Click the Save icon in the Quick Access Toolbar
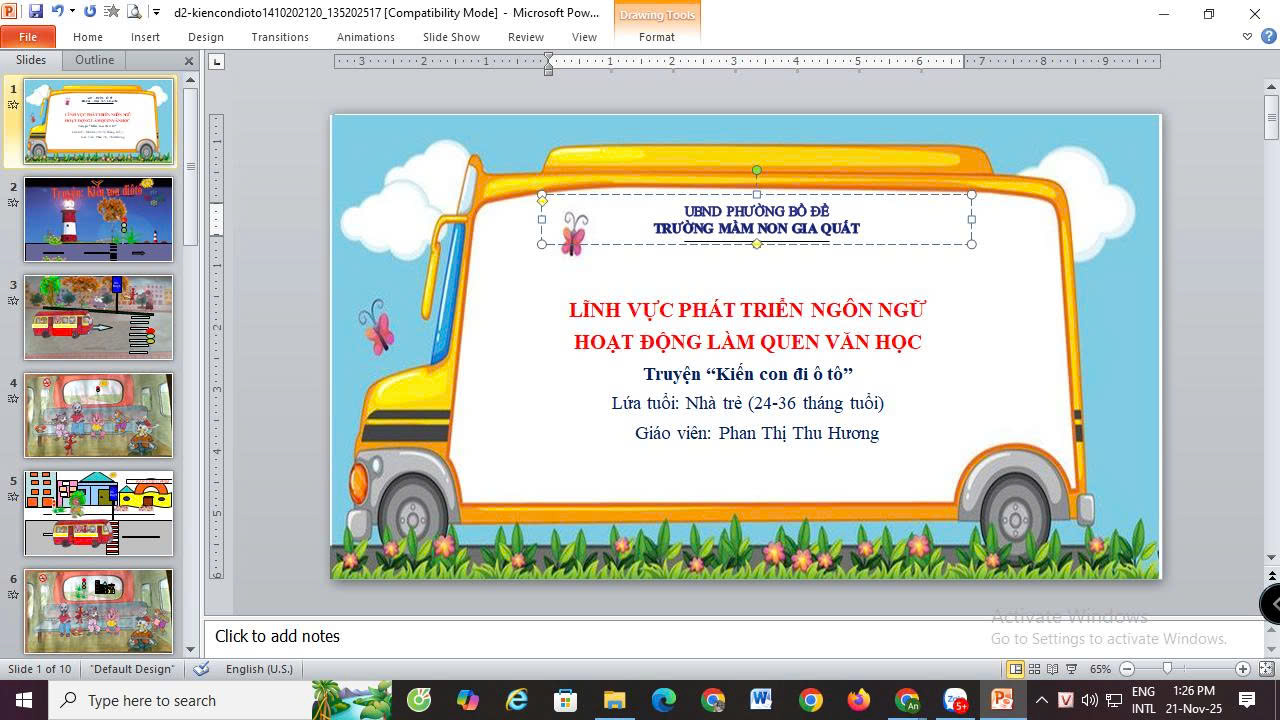 (x=36, y=12)
